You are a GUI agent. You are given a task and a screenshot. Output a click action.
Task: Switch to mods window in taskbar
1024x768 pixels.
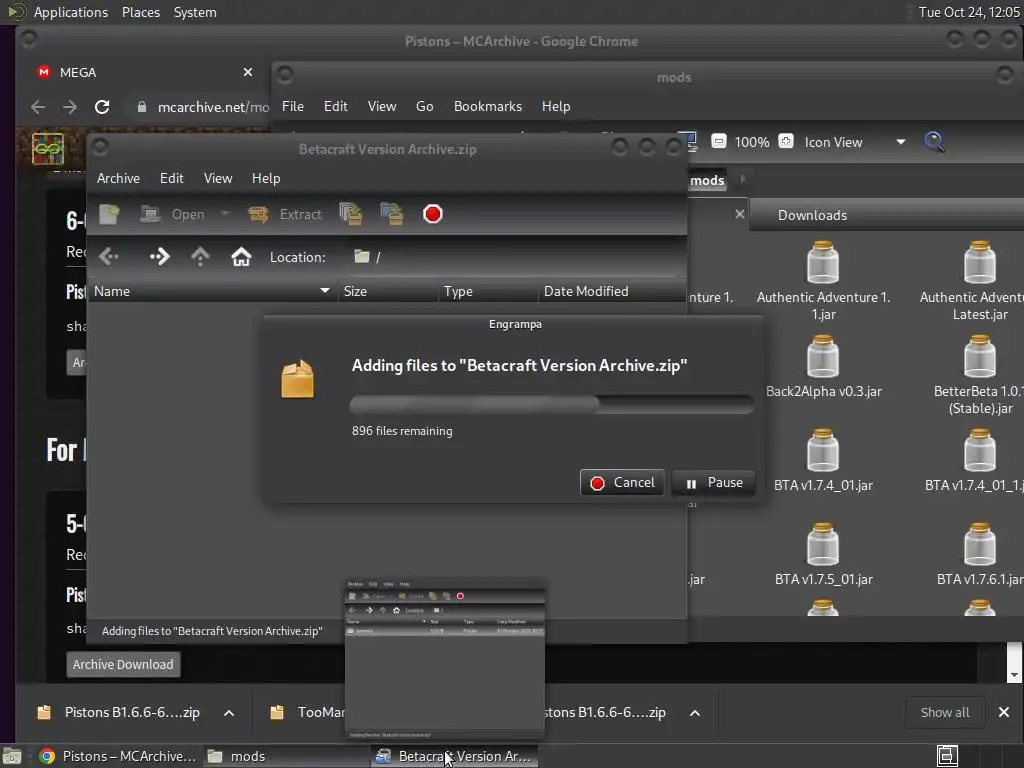pos(286,756)
